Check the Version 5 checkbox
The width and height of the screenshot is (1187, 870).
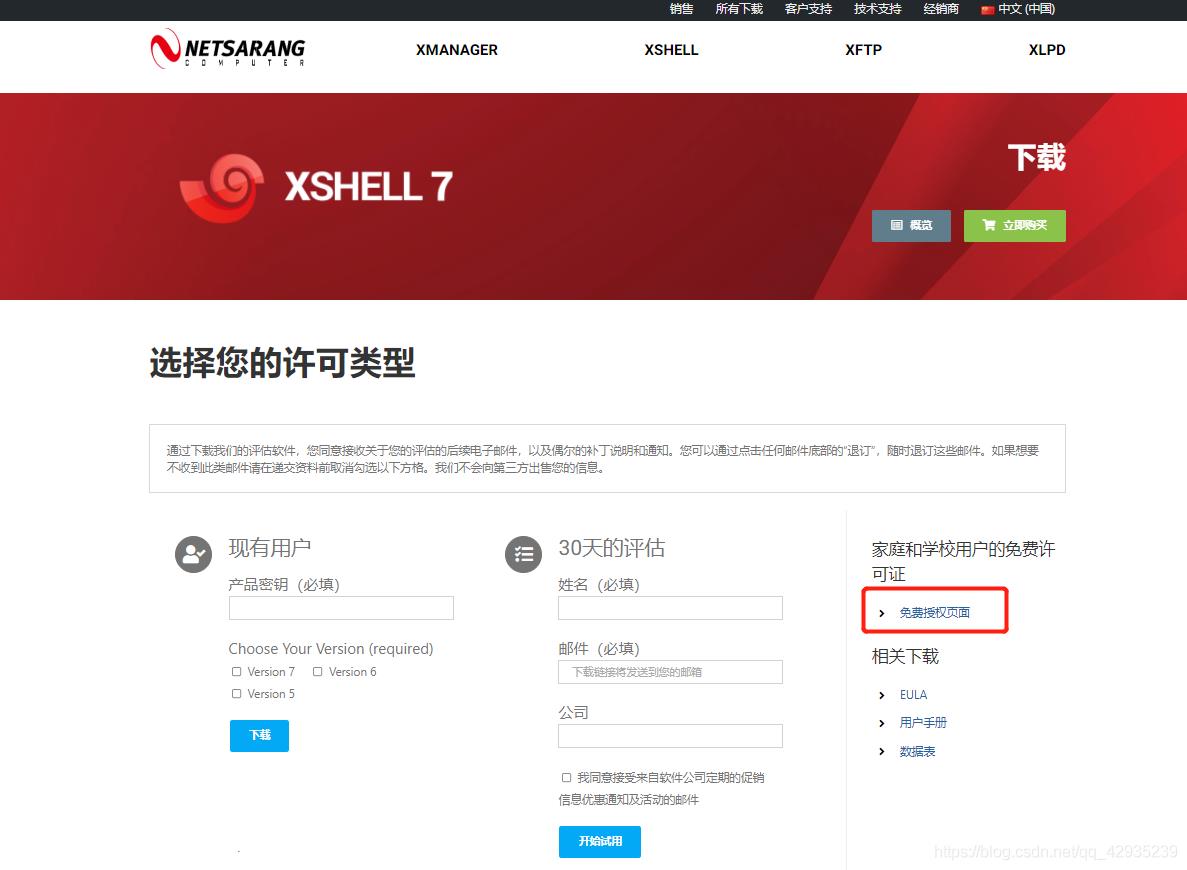pyautogui.click(x=236, y=694)
